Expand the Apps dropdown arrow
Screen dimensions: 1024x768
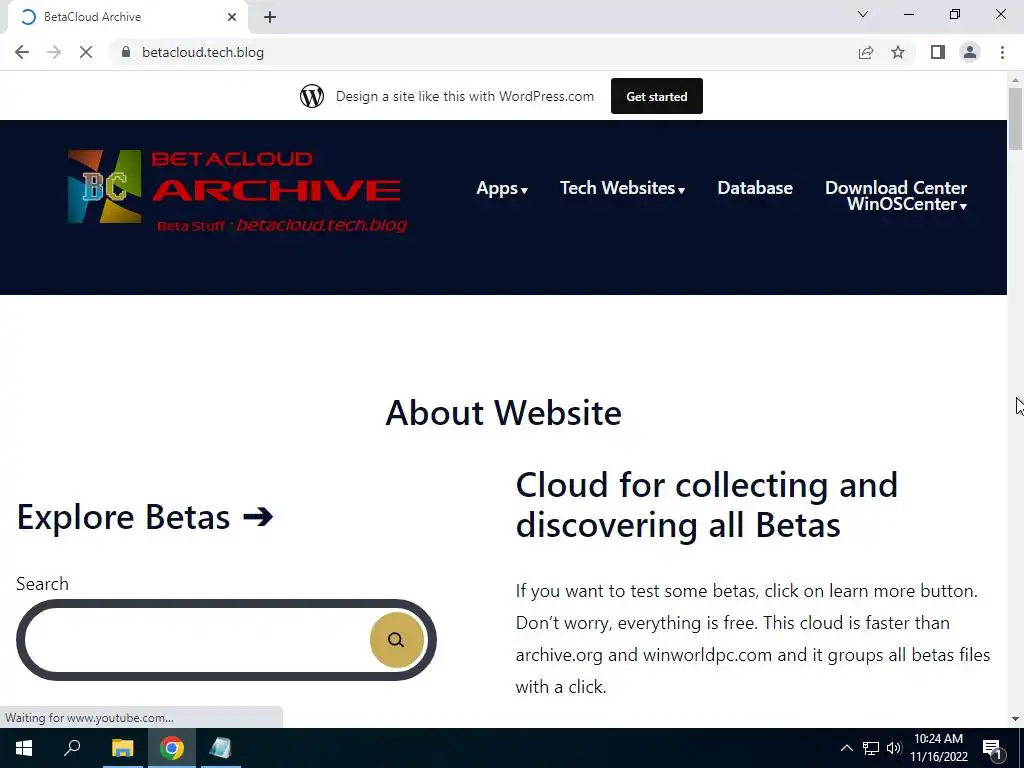click(524, 191)
